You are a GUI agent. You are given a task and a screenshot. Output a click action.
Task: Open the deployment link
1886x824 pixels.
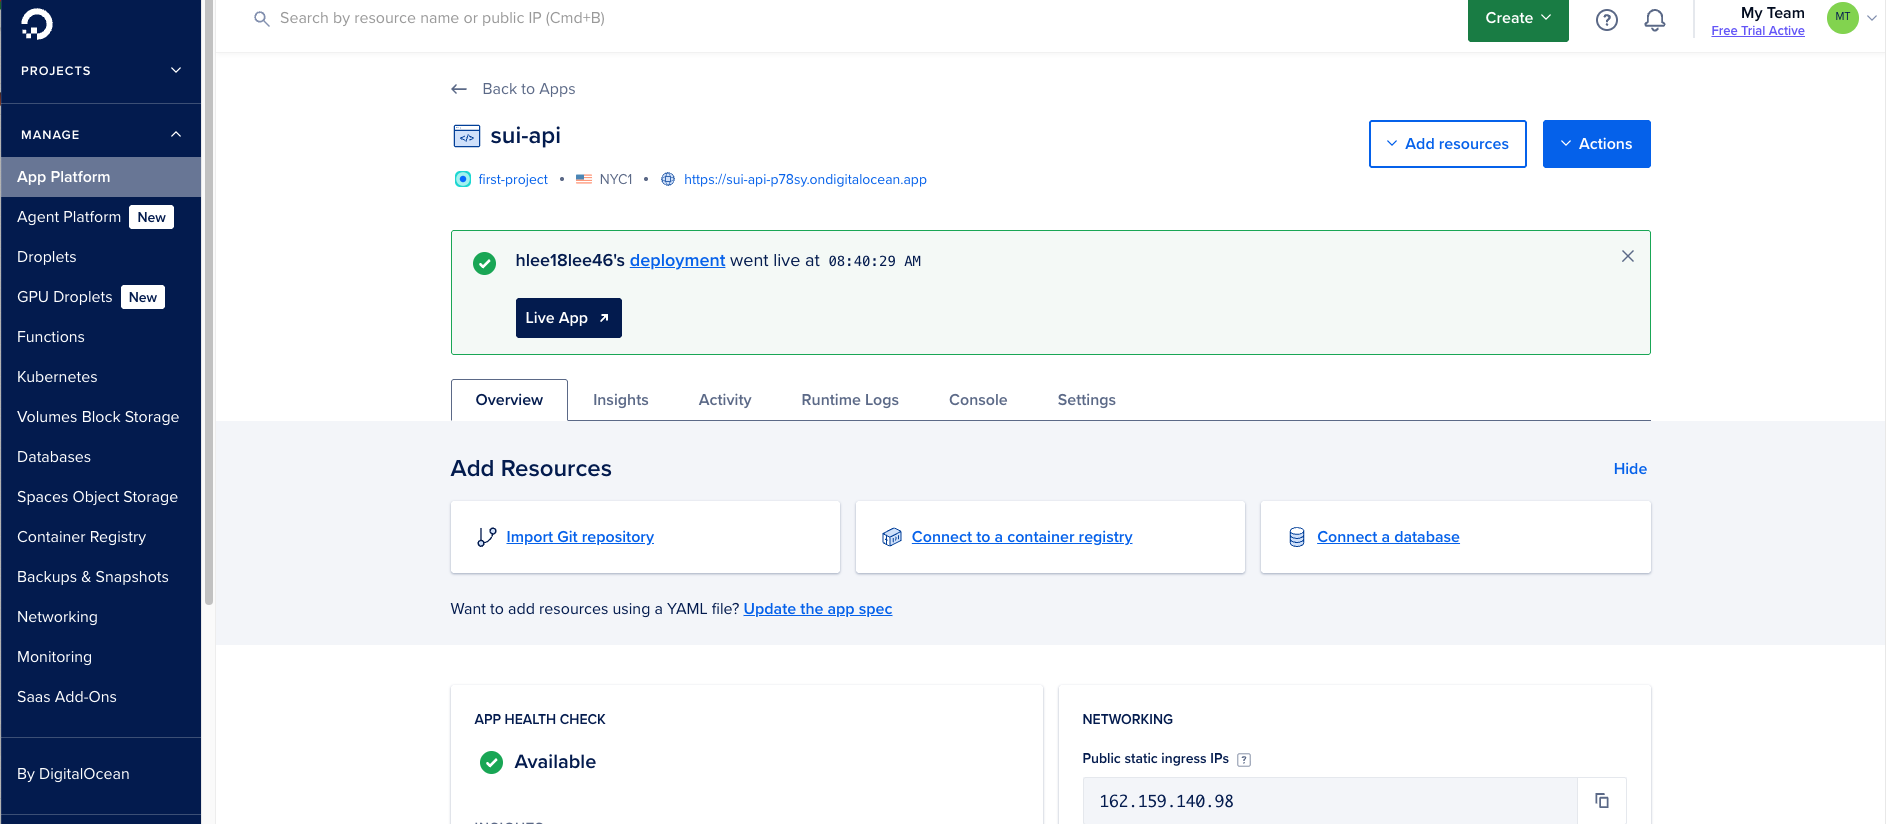677,260
